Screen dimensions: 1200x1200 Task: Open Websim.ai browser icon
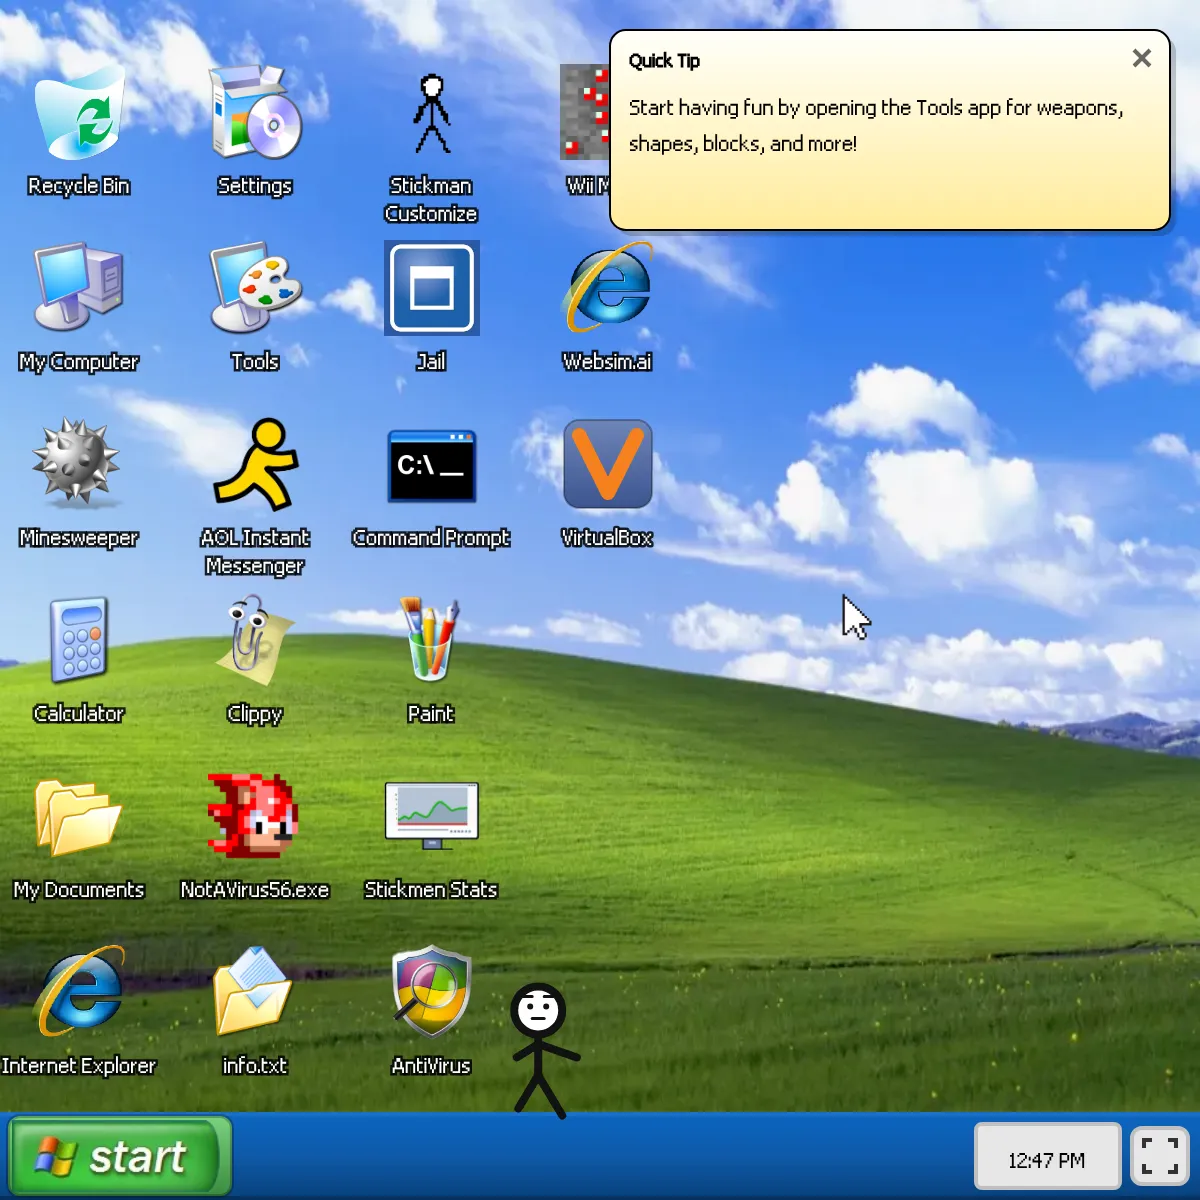(x=607, y=289)
